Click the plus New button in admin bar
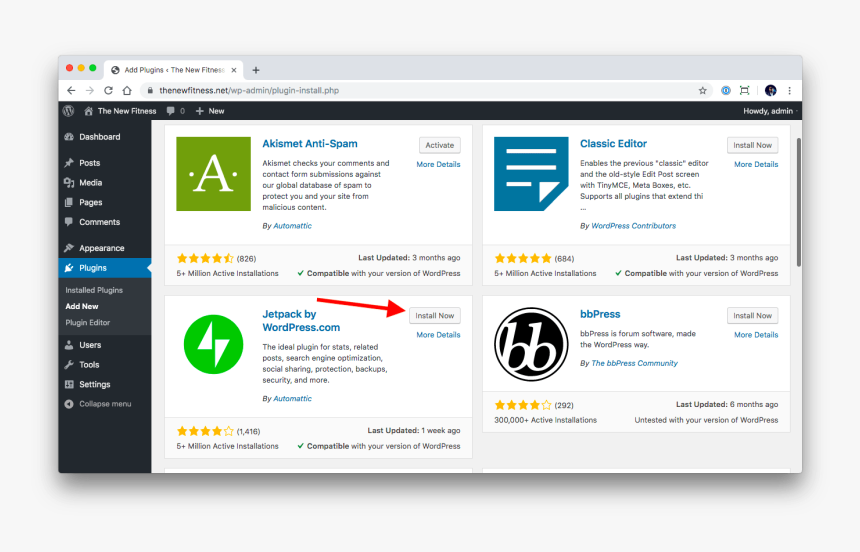Viewport: 860px width, 552px height. click(210, 111)
